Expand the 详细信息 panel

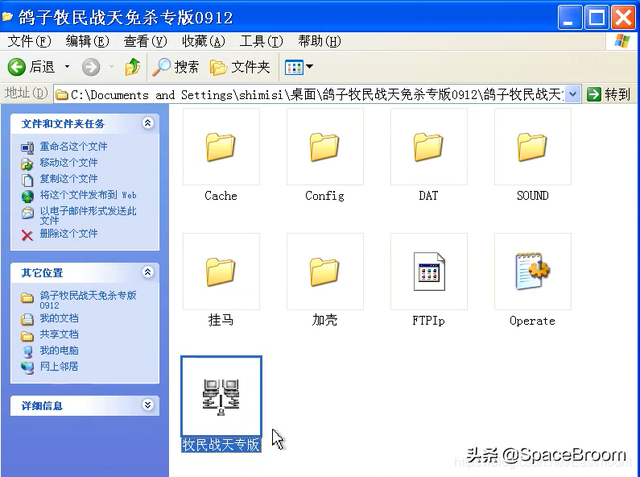click(147, 405)
